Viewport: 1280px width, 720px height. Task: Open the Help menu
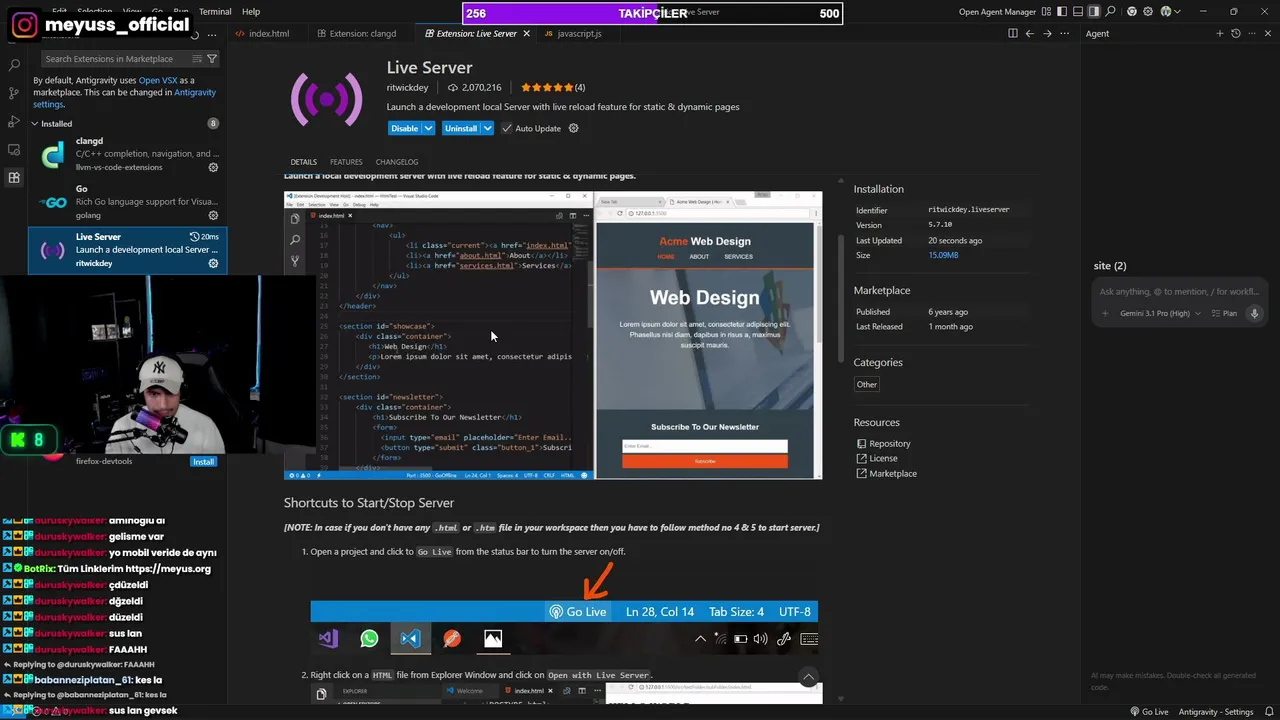tap(251, 12)
